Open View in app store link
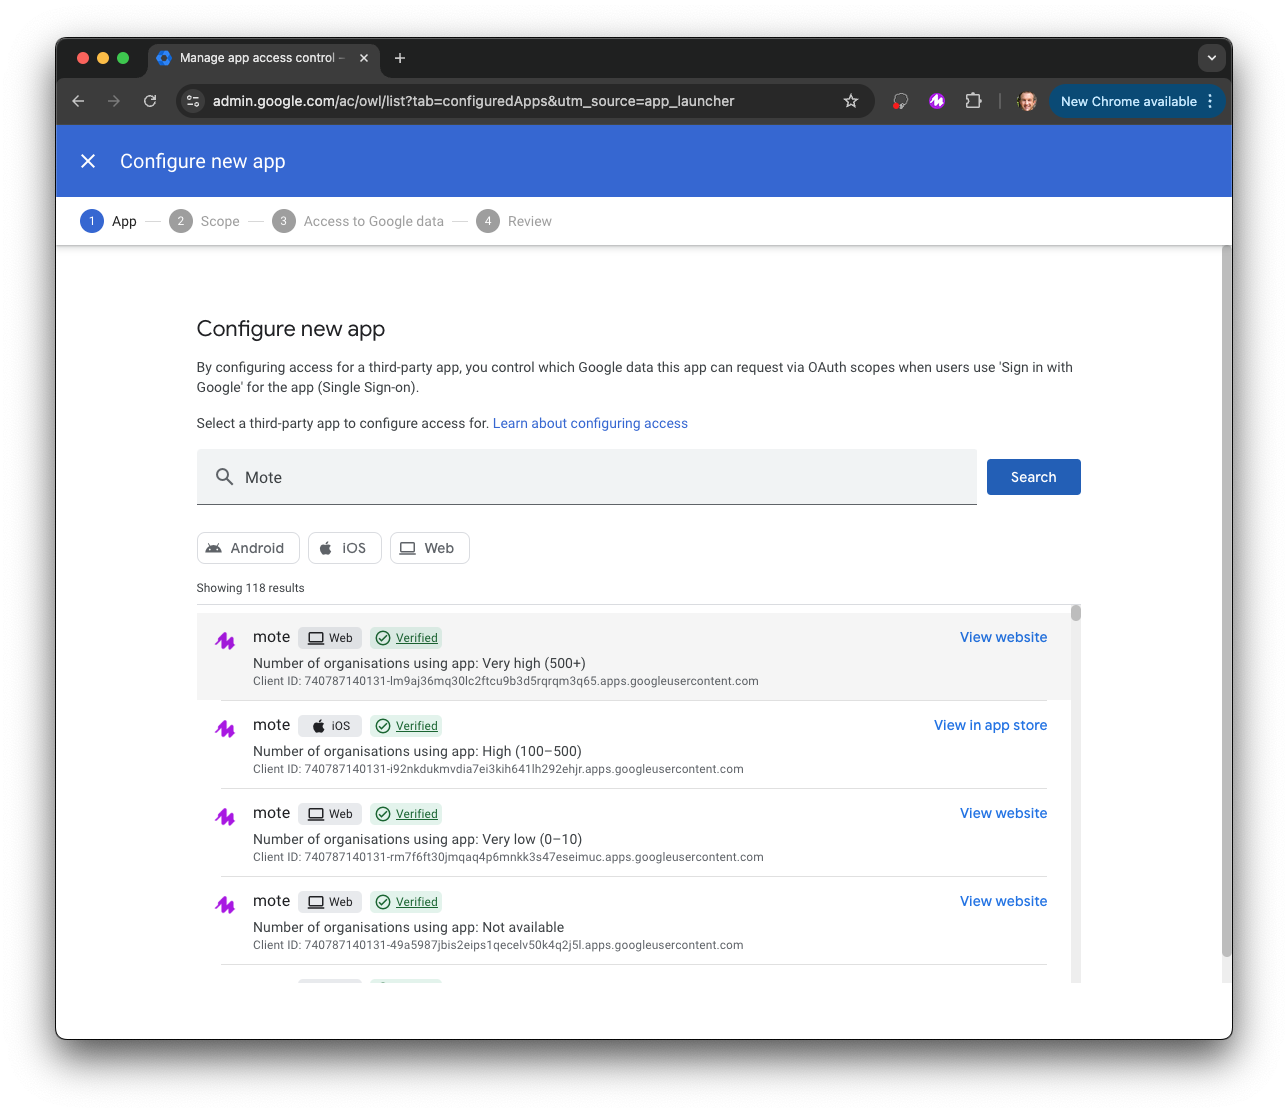Image resolution: width=1288 pixels, height=1113 pixels. click(x=990, y=725)
